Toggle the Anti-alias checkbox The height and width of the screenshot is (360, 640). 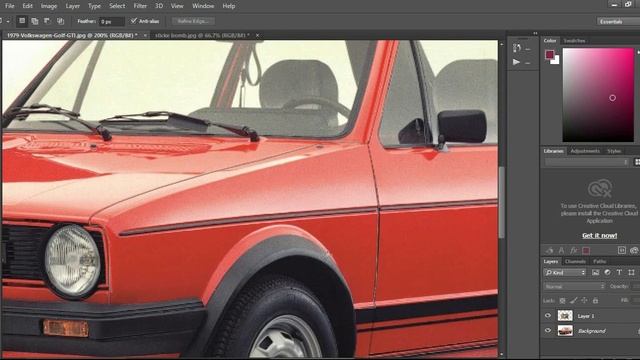point(133,20)
